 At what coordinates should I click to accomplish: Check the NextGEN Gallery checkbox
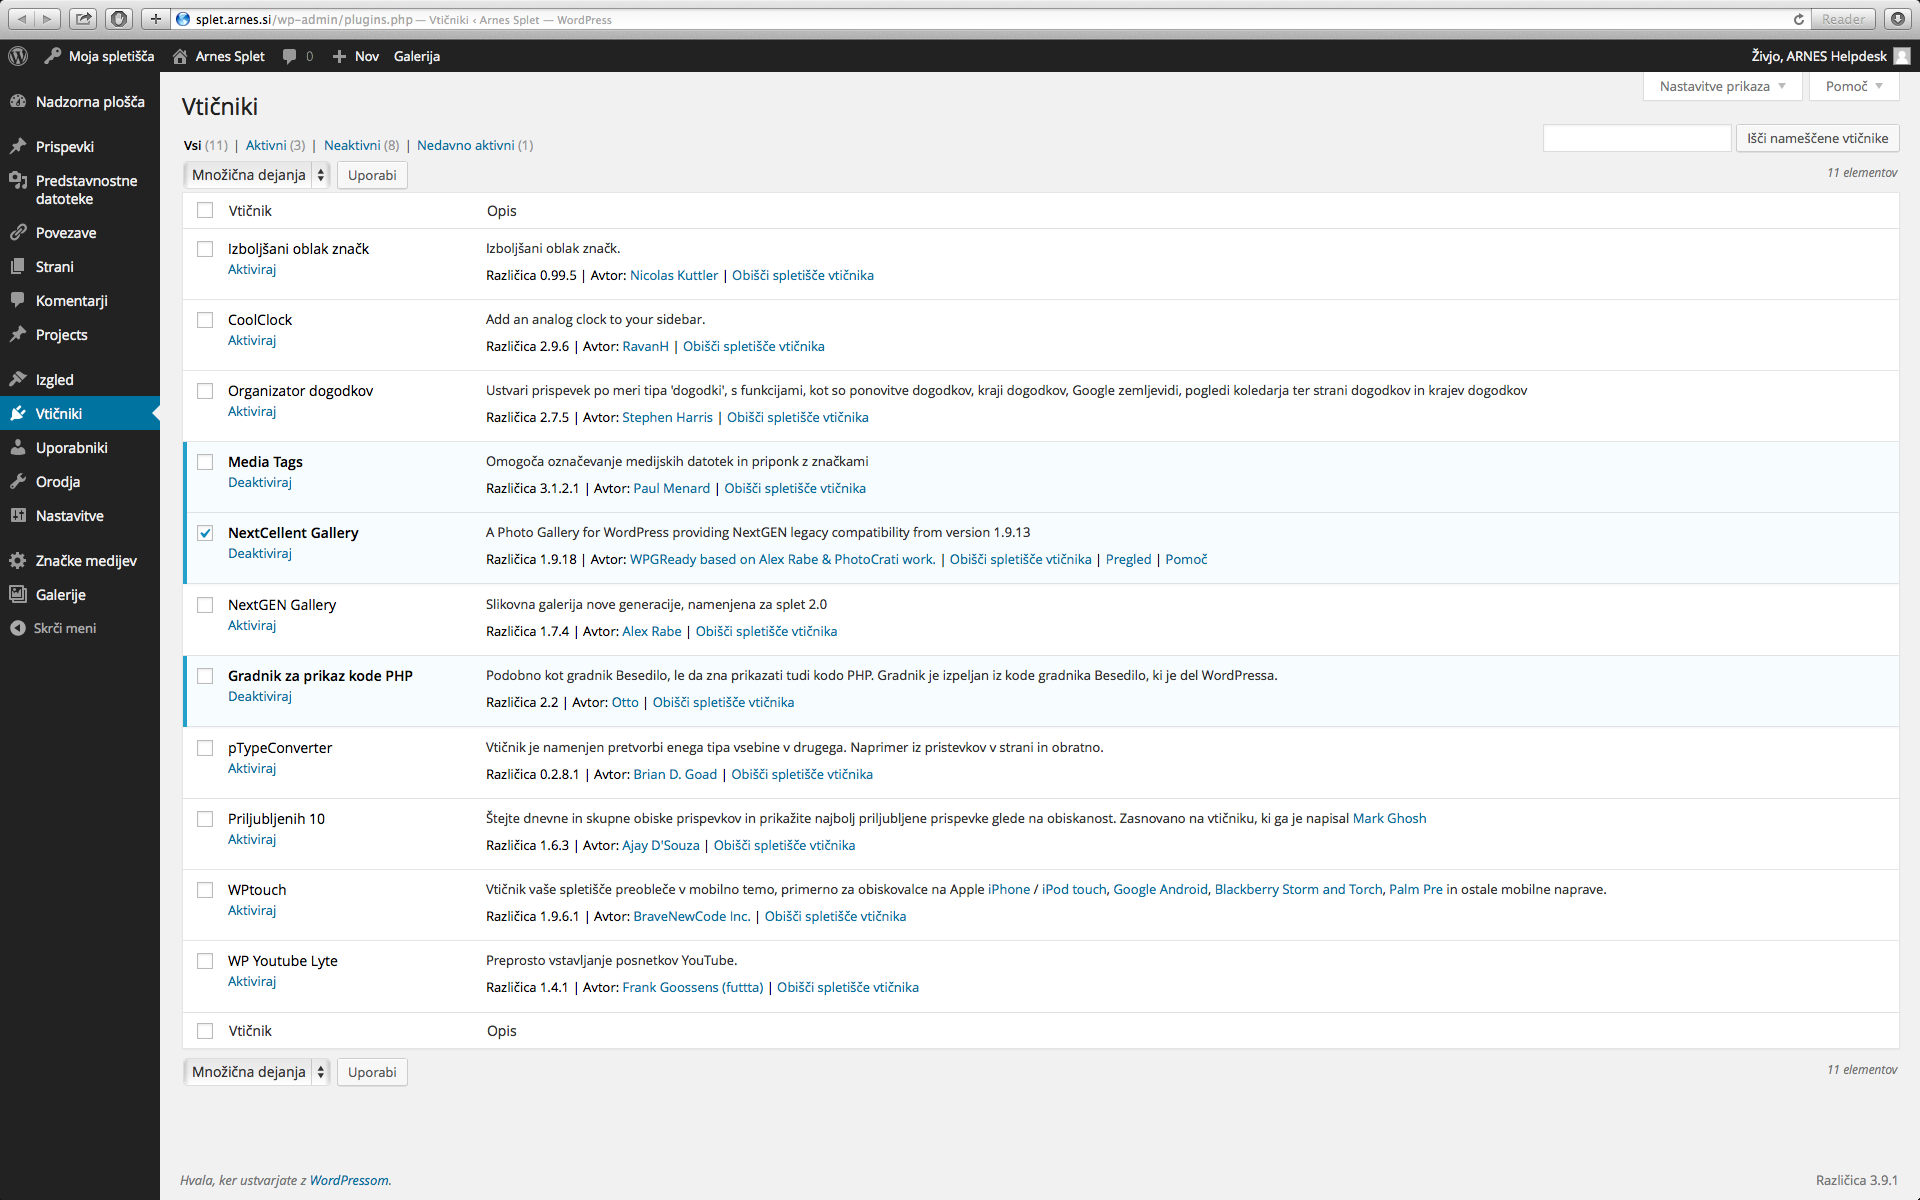tap(205, 605)
